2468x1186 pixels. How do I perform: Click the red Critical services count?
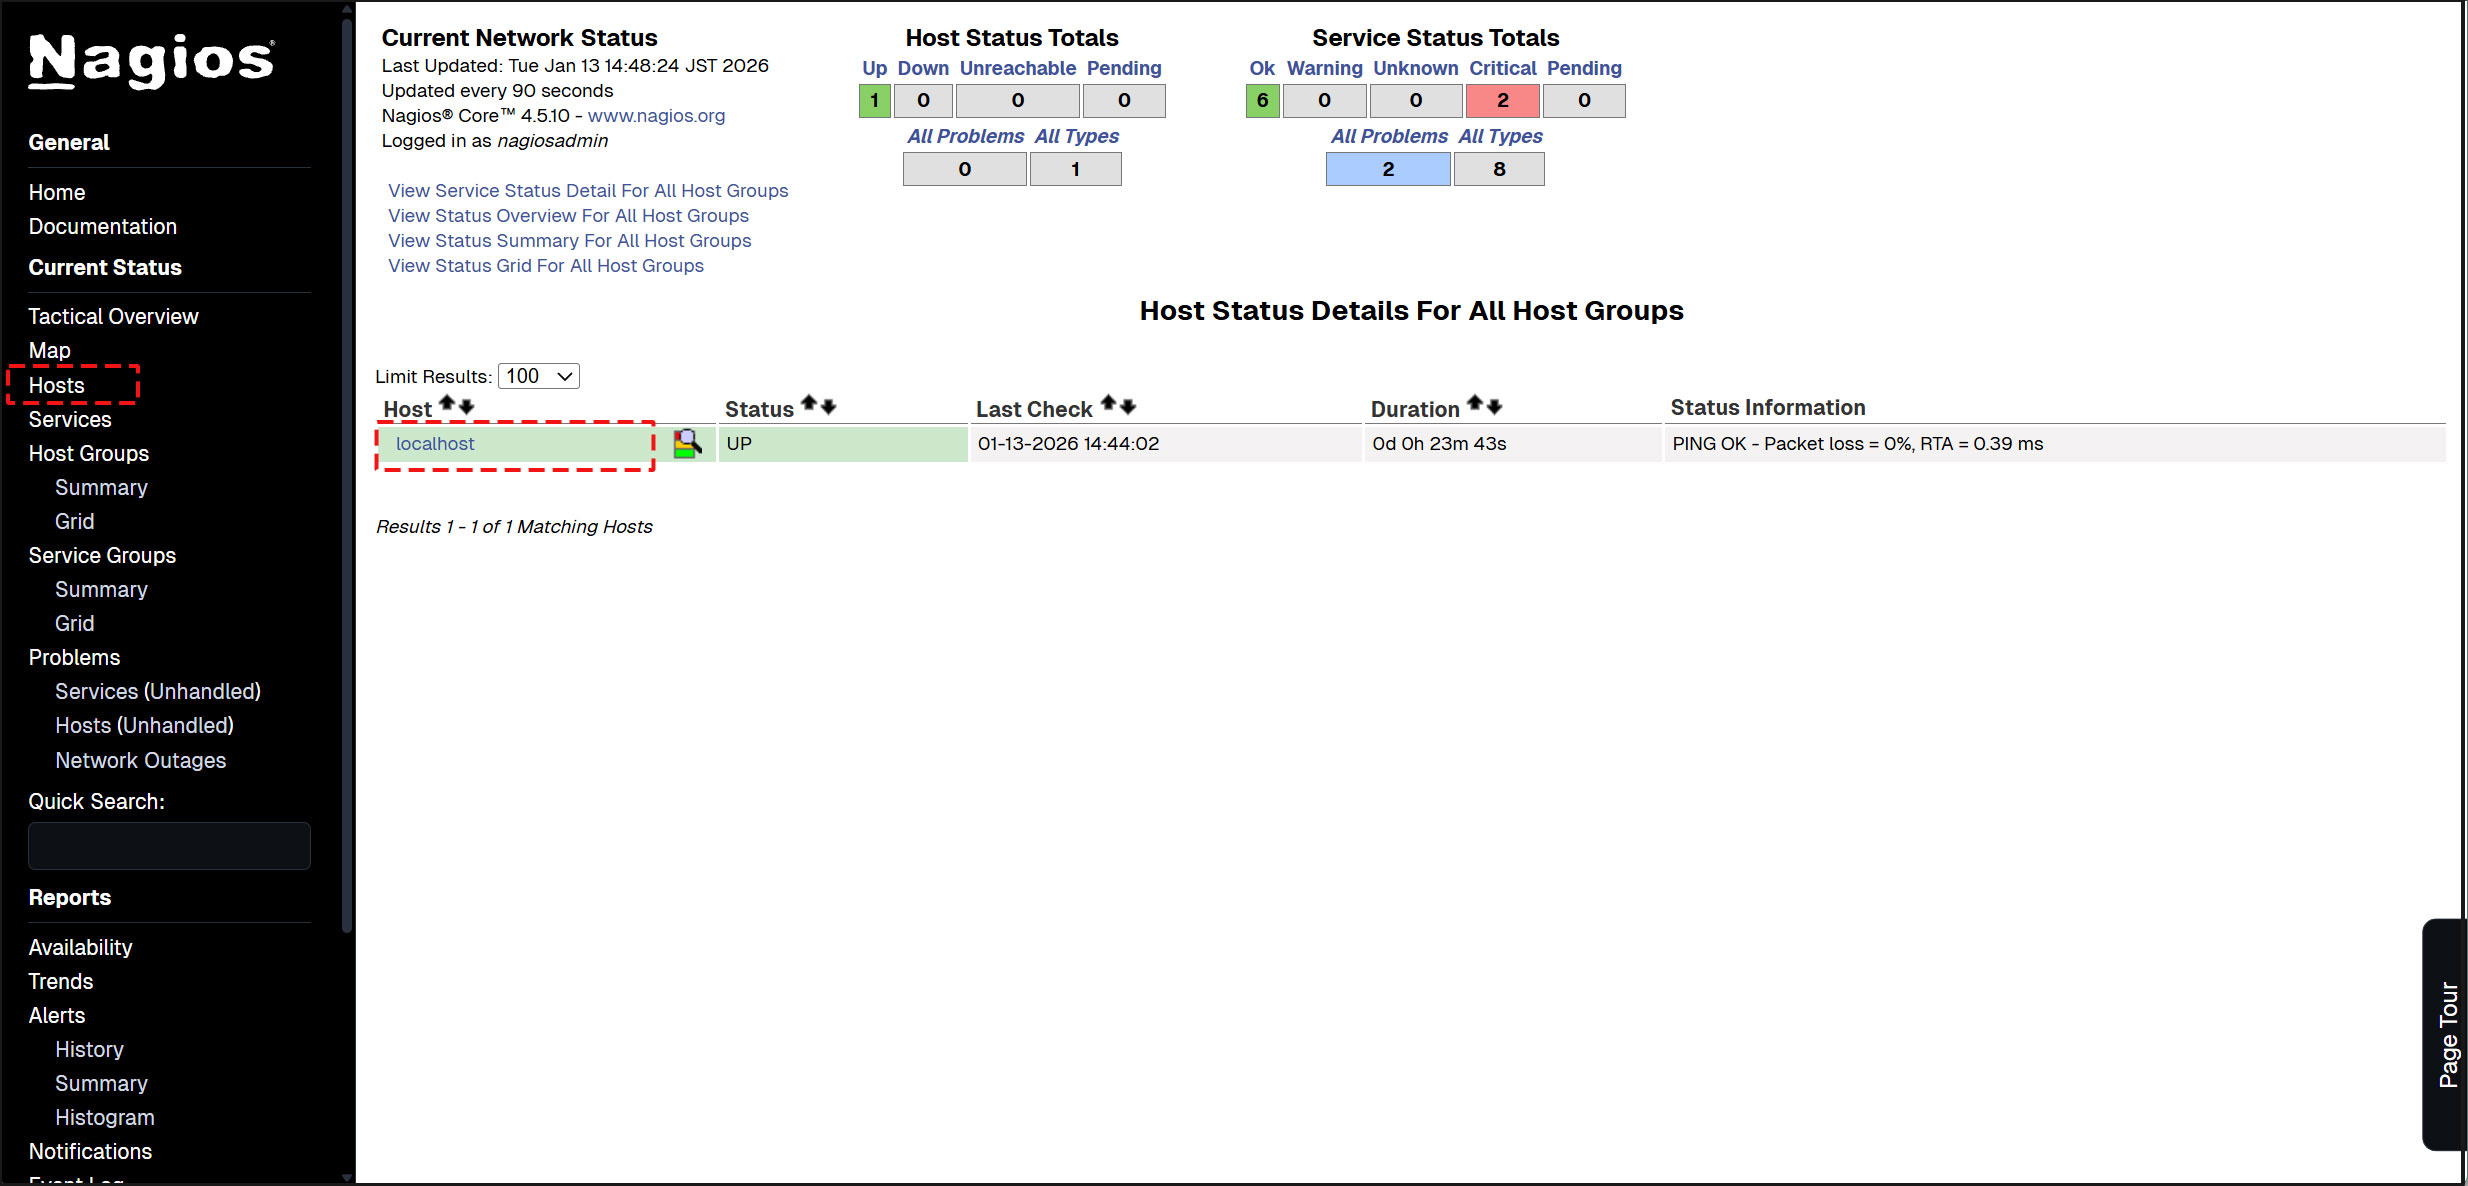pyautogui.click(x=1502, y=100)
